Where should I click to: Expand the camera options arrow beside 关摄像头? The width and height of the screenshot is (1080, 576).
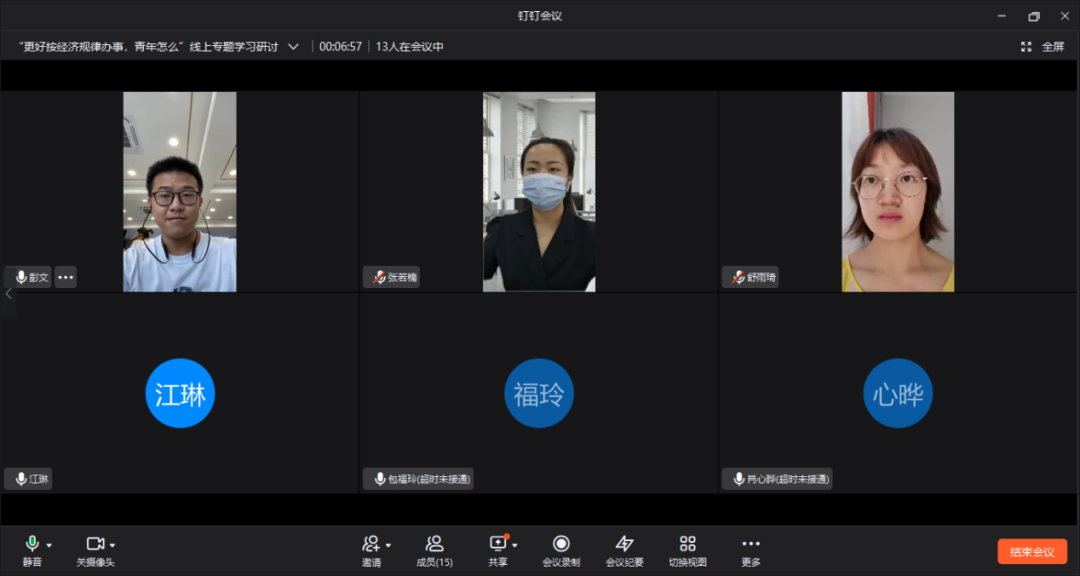click(x=113, y=545)
